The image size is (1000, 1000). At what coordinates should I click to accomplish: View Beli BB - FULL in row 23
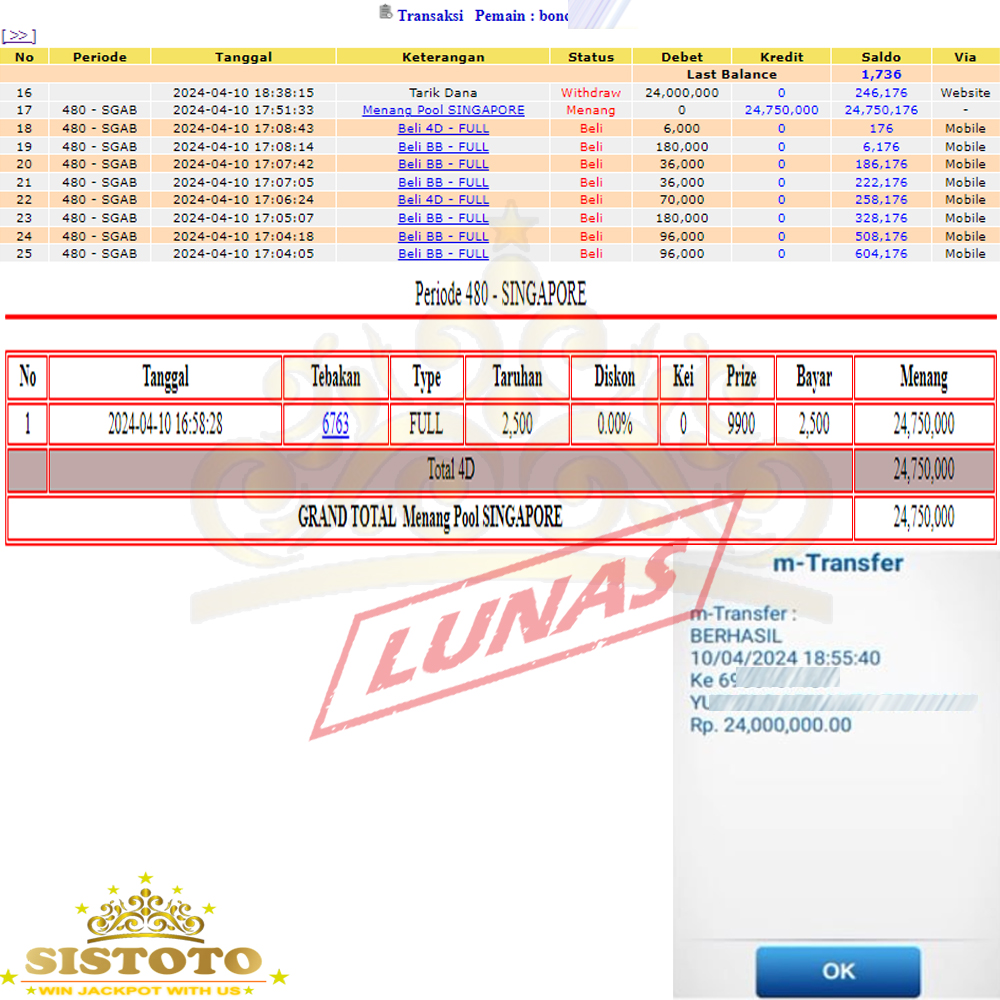tap(443, 218)
